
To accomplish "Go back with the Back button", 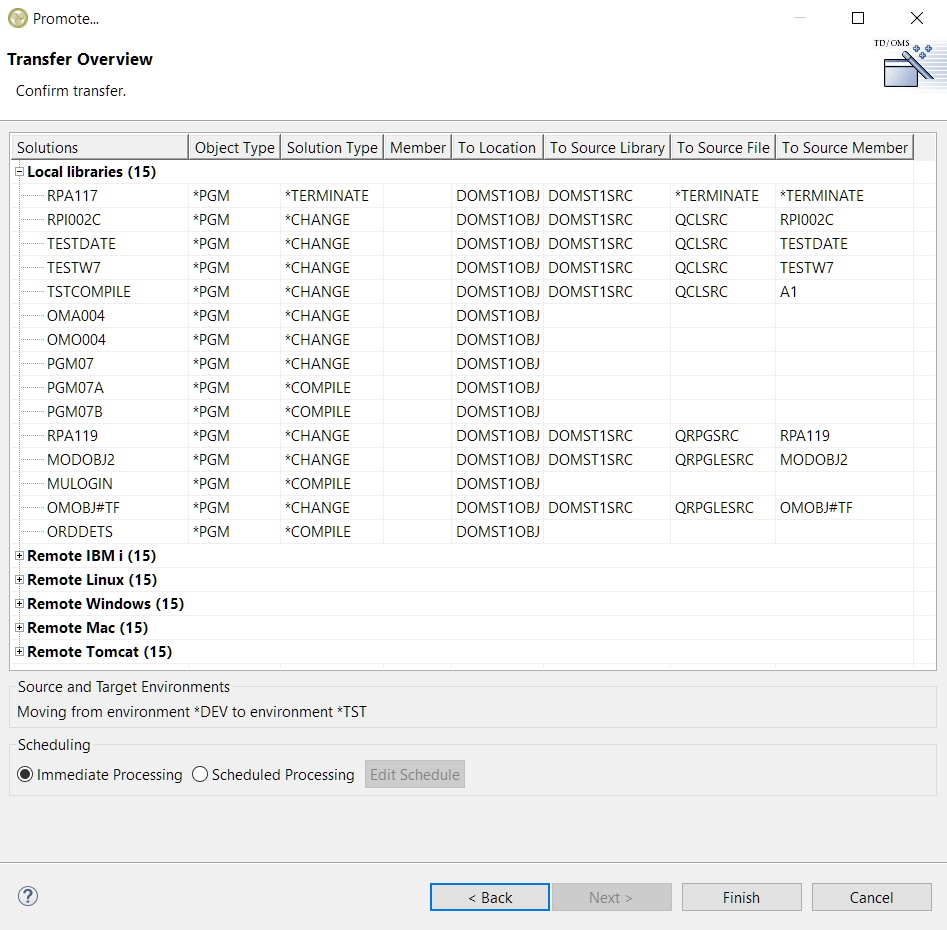I will 489,897.
